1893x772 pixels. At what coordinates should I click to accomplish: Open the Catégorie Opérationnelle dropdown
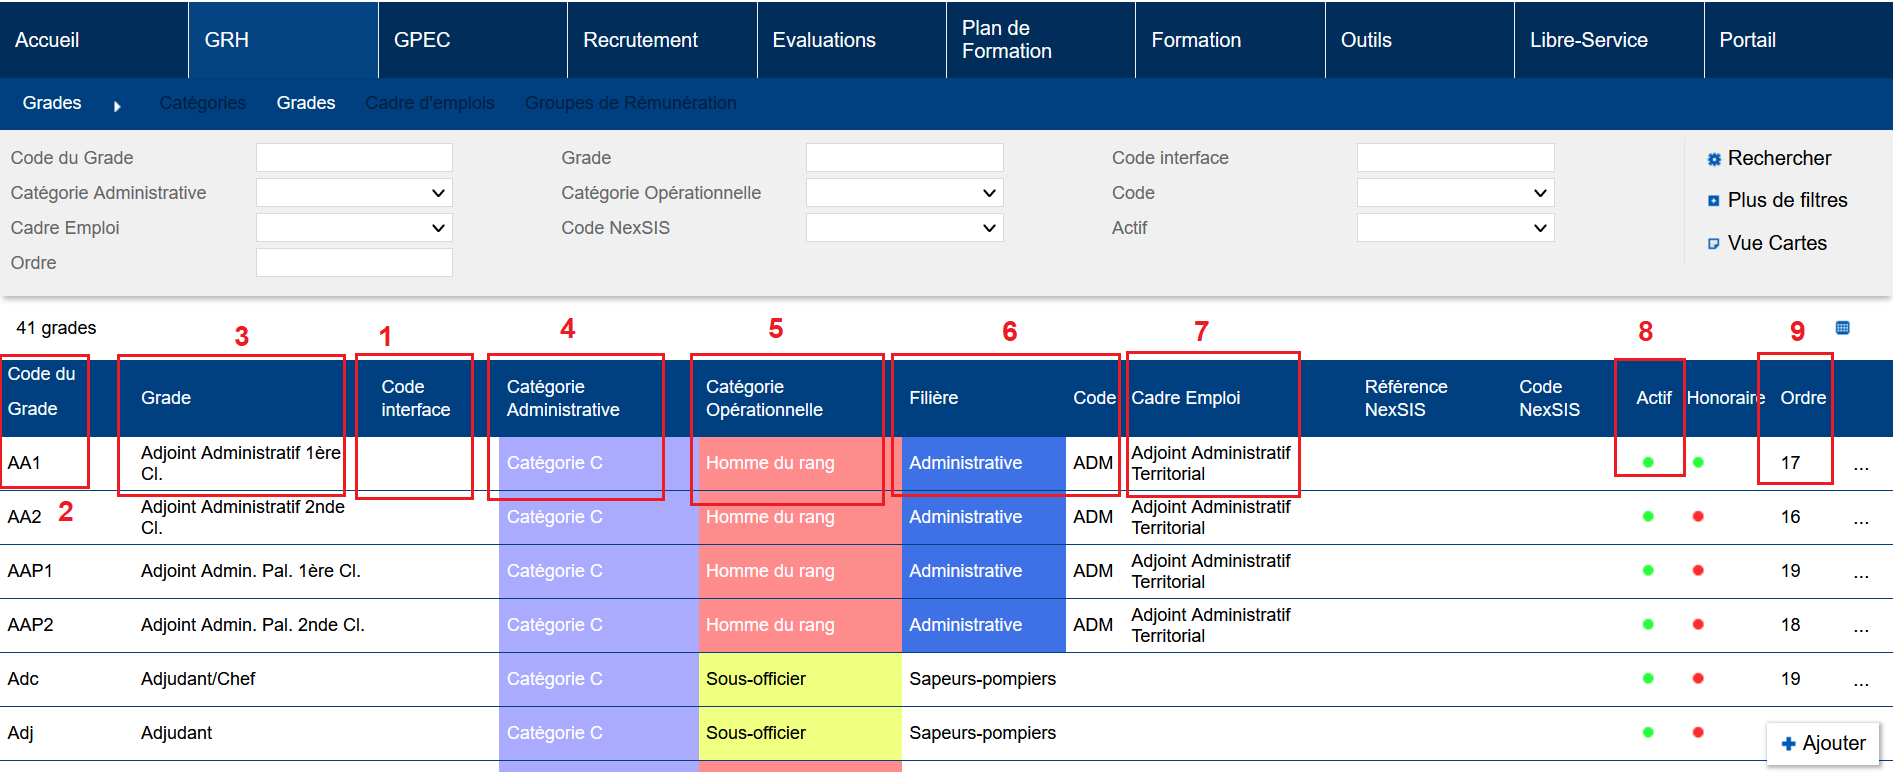coord(904,193)
